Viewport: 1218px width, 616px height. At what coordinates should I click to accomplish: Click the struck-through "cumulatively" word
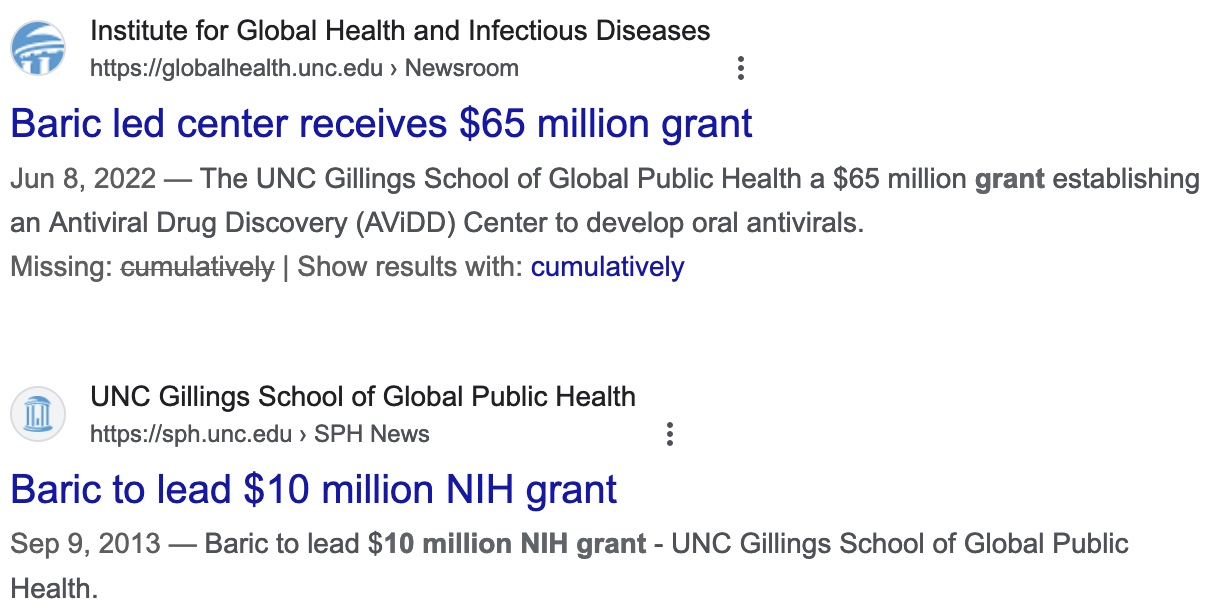pos(197,267)
